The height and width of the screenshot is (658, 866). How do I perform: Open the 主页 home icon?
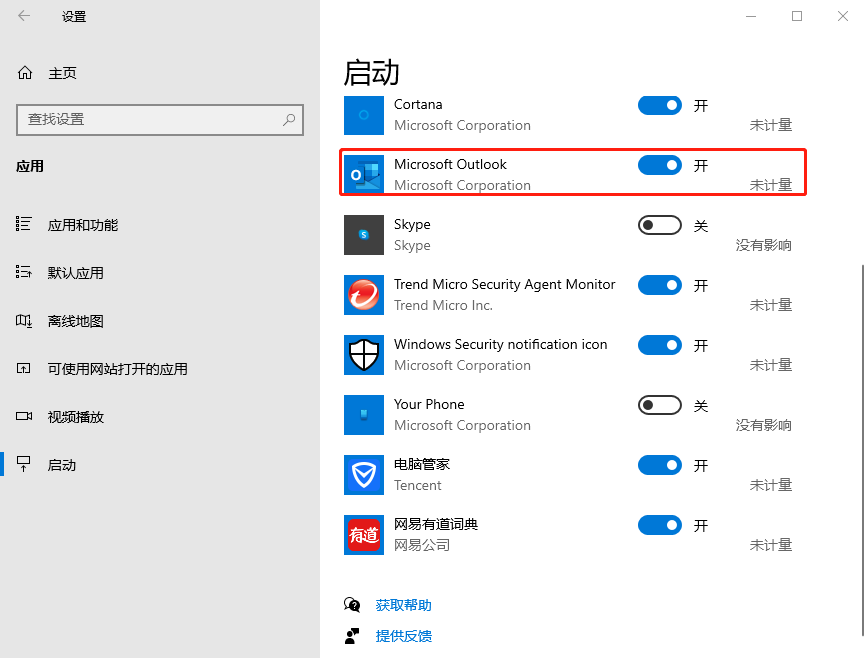pos(25,73)
